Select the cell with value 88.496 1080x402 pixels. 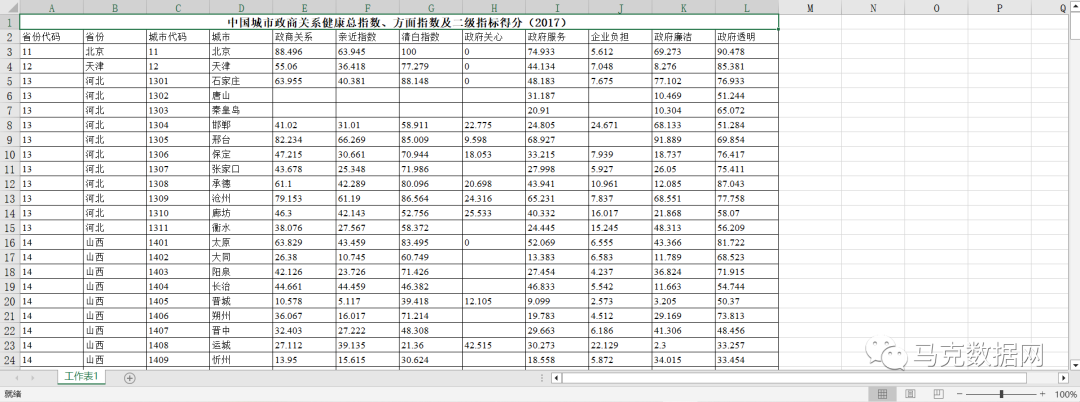(x=304, y=52)
